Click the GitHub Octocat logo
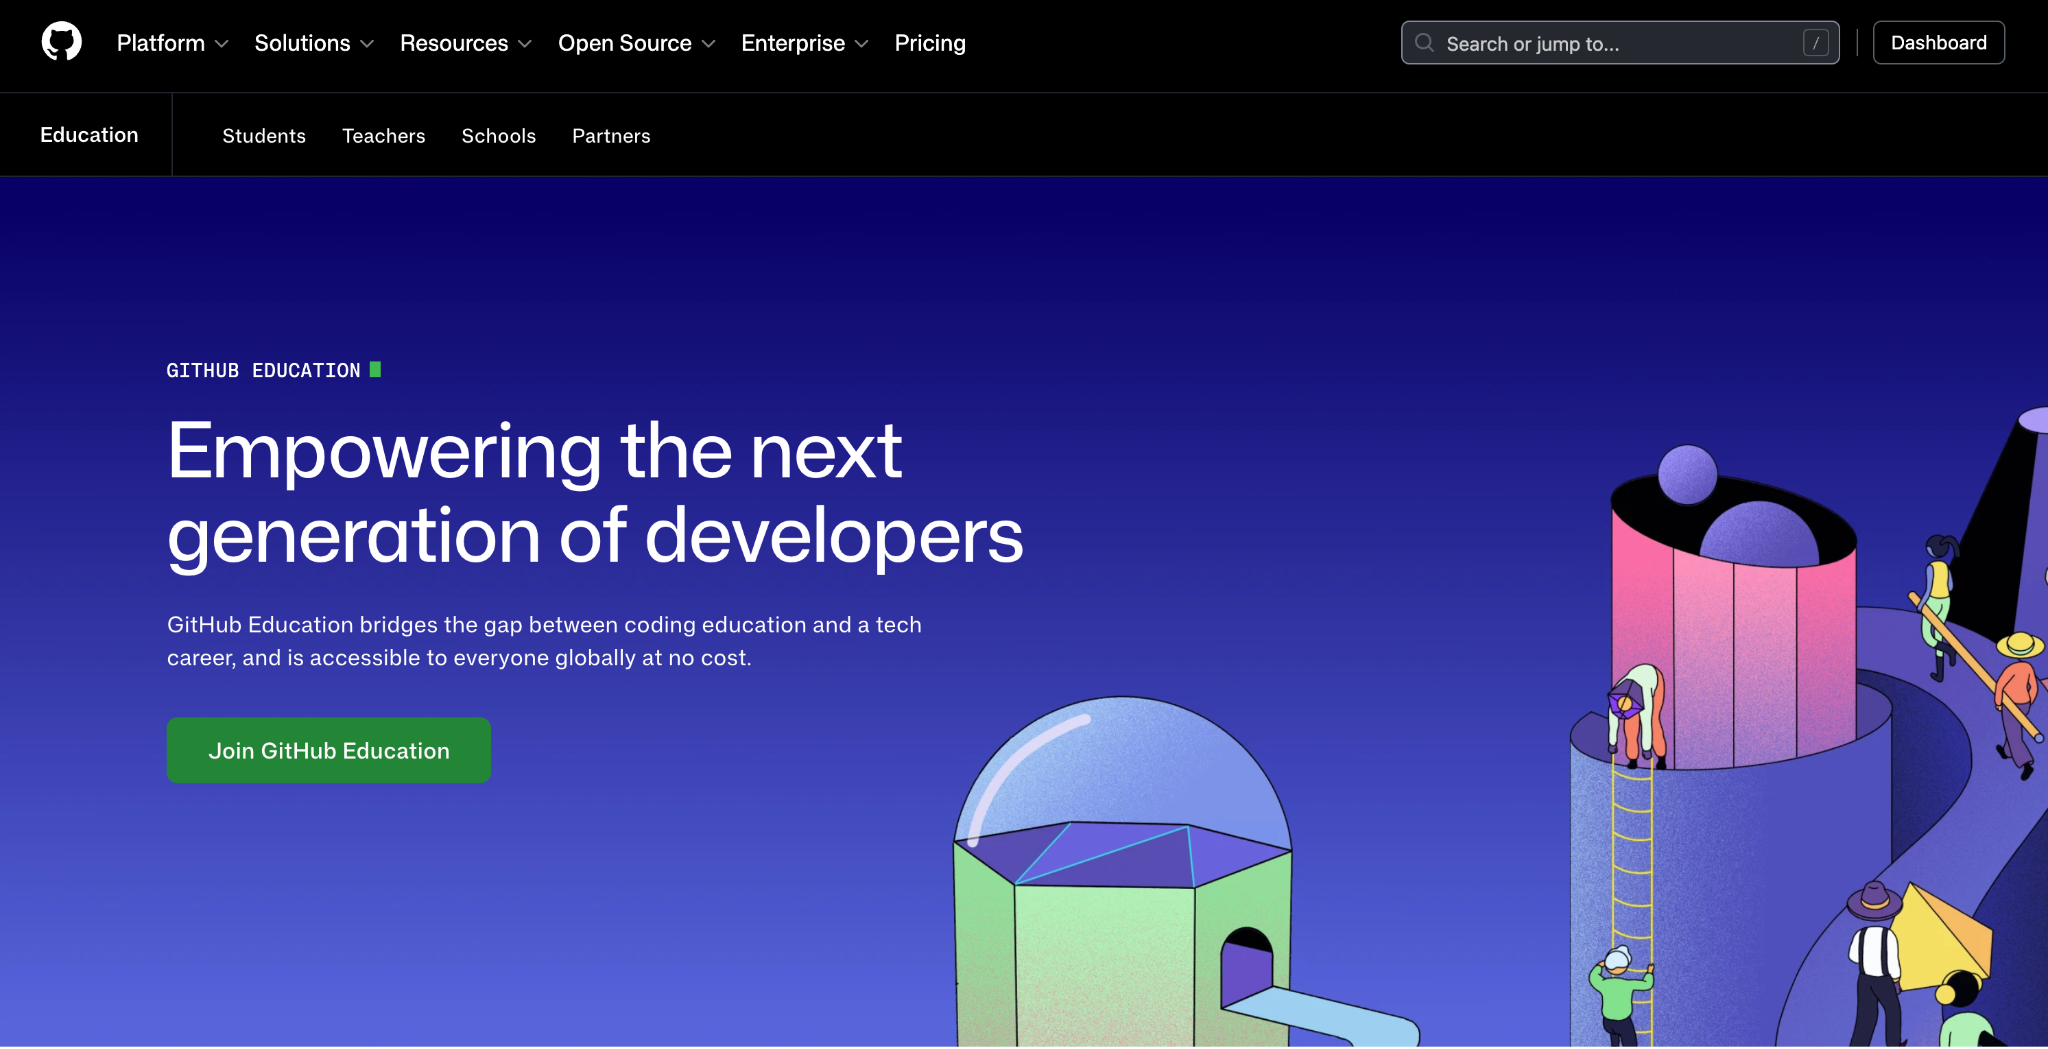 61,42
